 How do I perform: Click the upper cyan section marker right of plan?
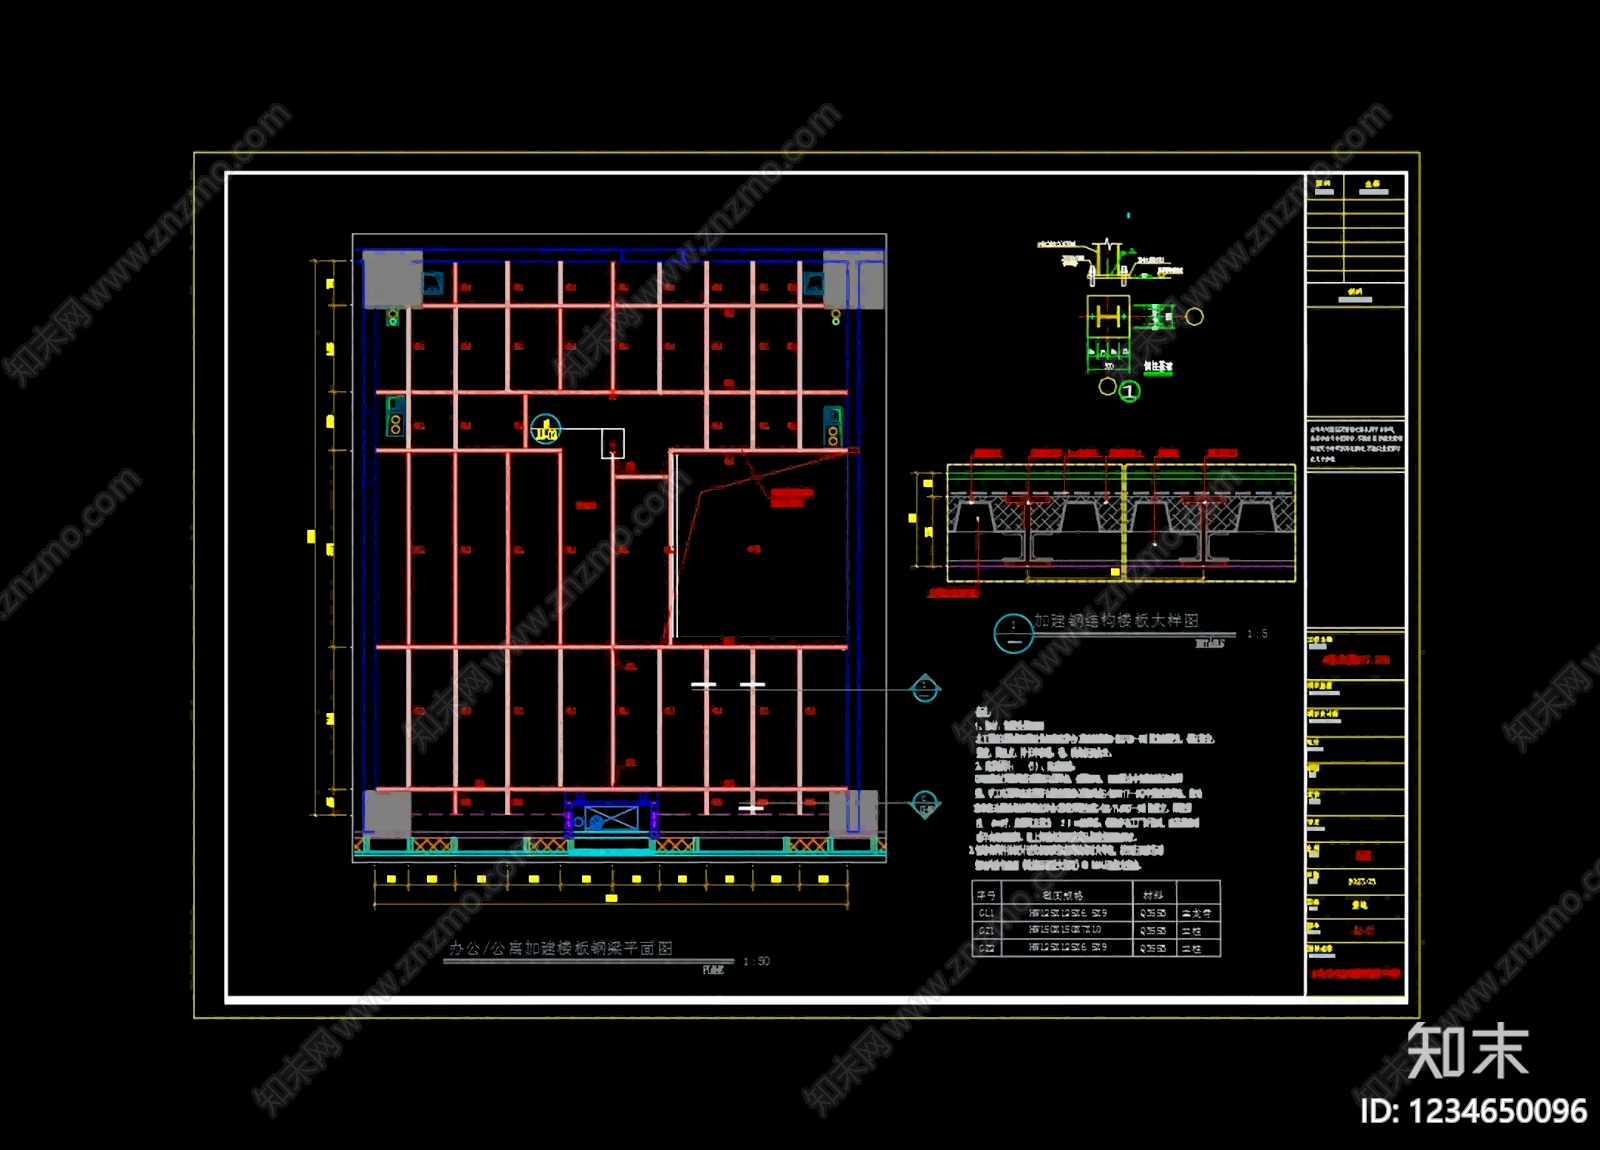[925, 687]
